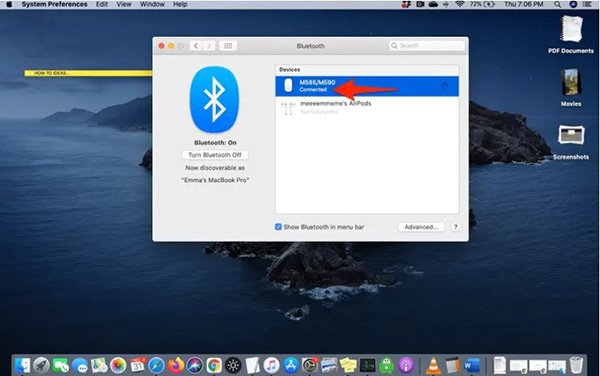The image size is (600, 376).
Task: Open Spotlight search magnifier in menu bar
Action: 558,4
